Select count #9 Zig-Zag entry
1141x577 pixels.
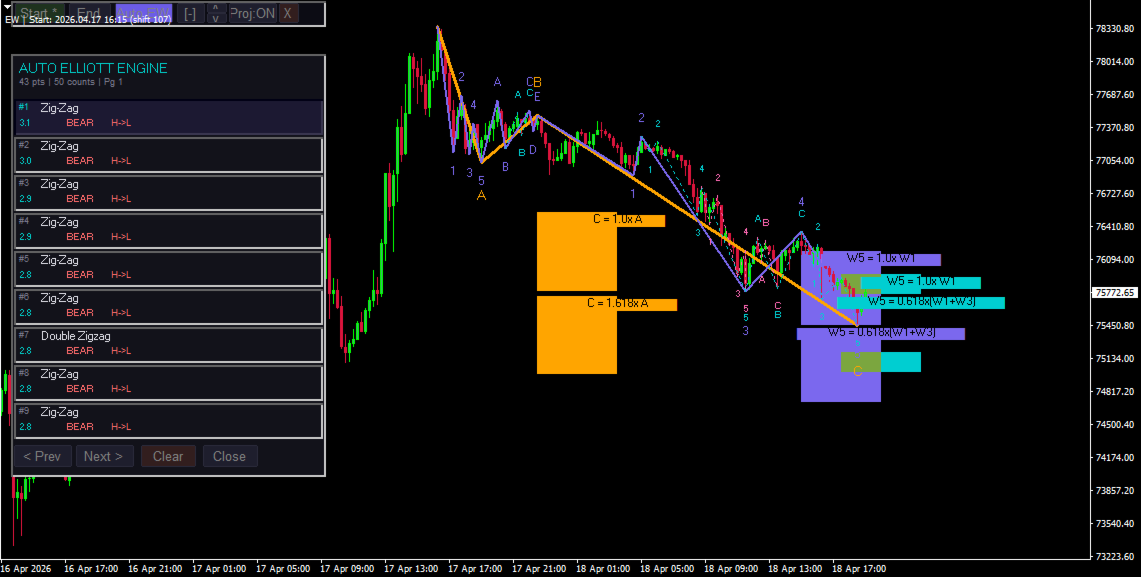click(168, 420)
